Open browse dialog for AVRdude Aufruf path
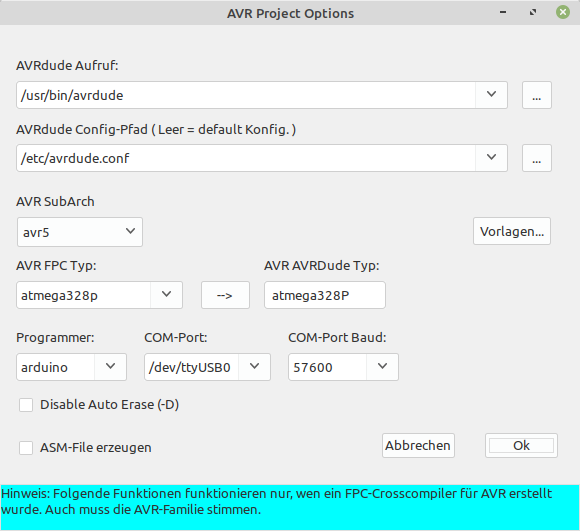 537,95
